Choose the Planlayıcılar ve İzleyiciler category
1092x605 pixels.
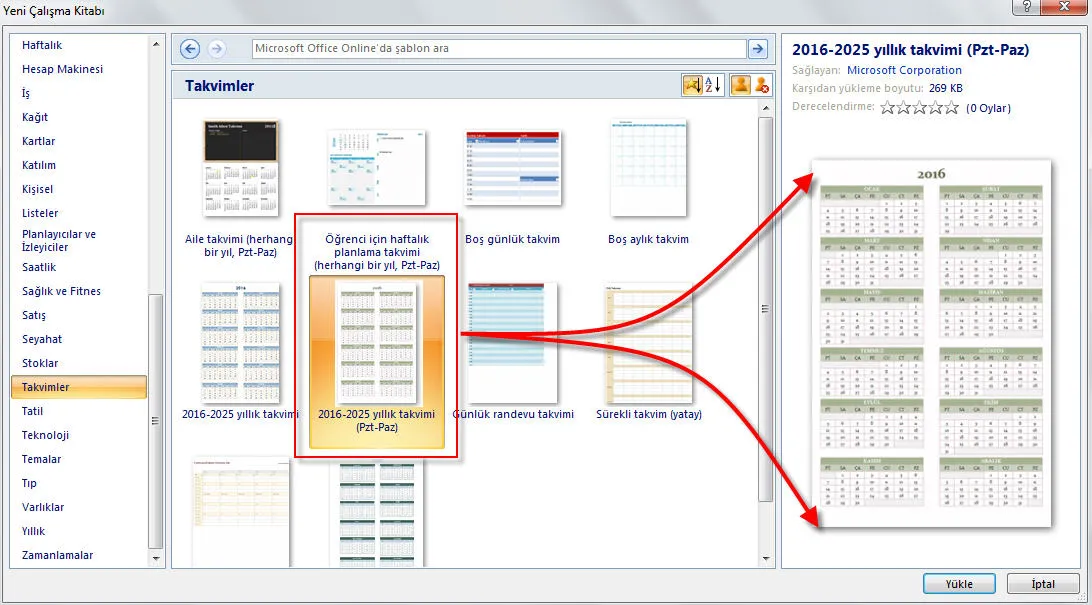pos(59,241)
